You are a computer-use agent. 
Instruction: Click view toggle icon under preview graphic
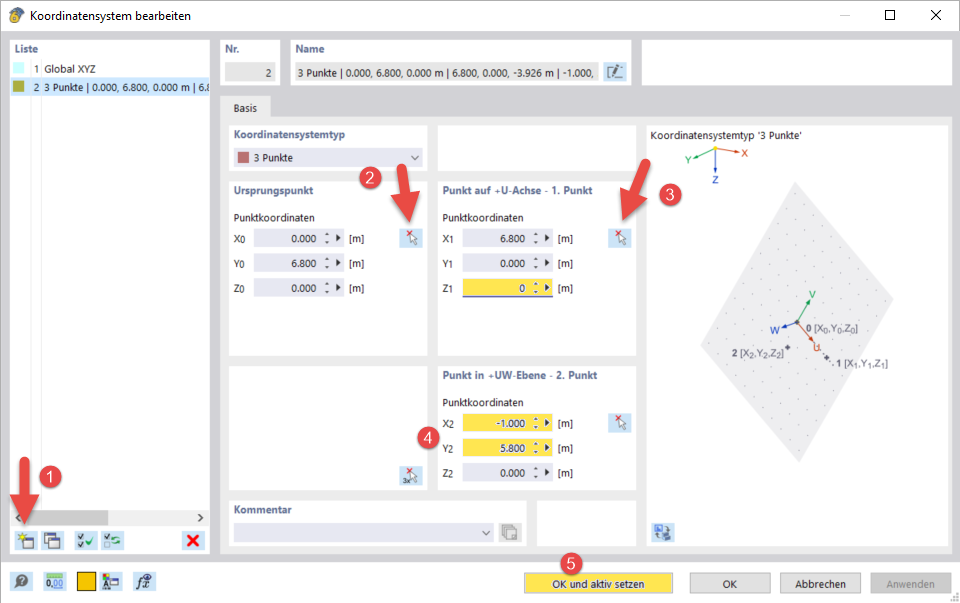(x=662, y=532)
